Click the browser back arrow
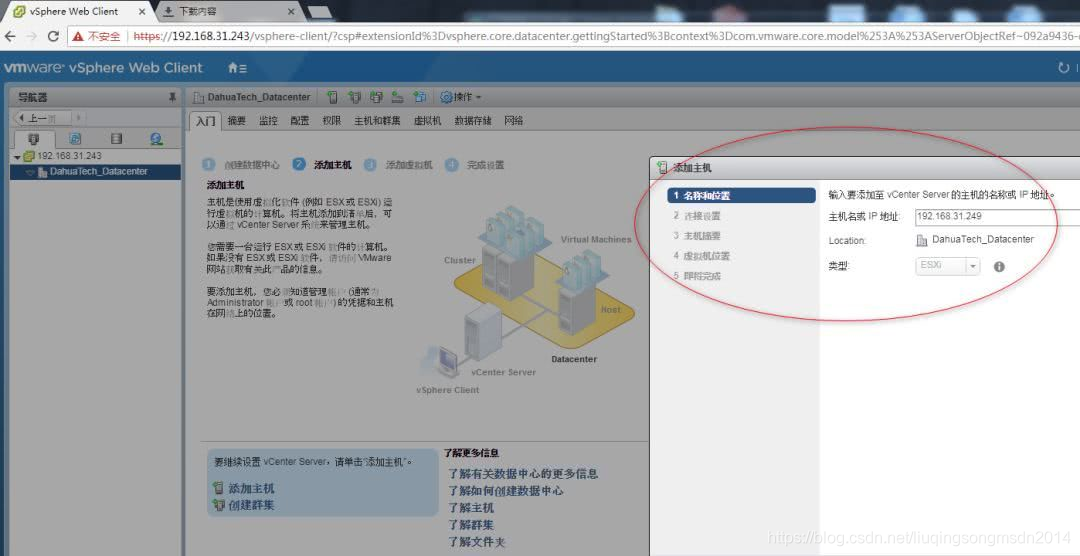This screenshot has width=1080, height=556. tap(11, 36)
